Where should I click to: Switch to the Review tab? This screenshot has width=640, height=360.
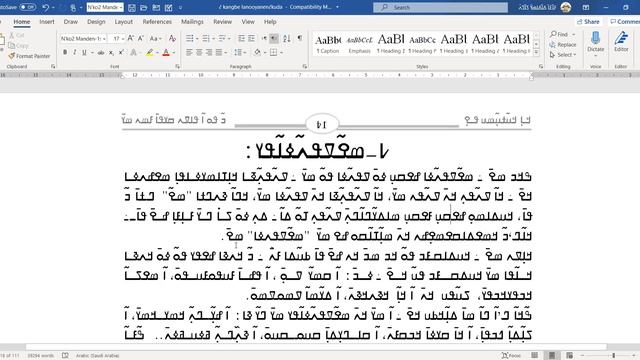(x=222, y=22)
